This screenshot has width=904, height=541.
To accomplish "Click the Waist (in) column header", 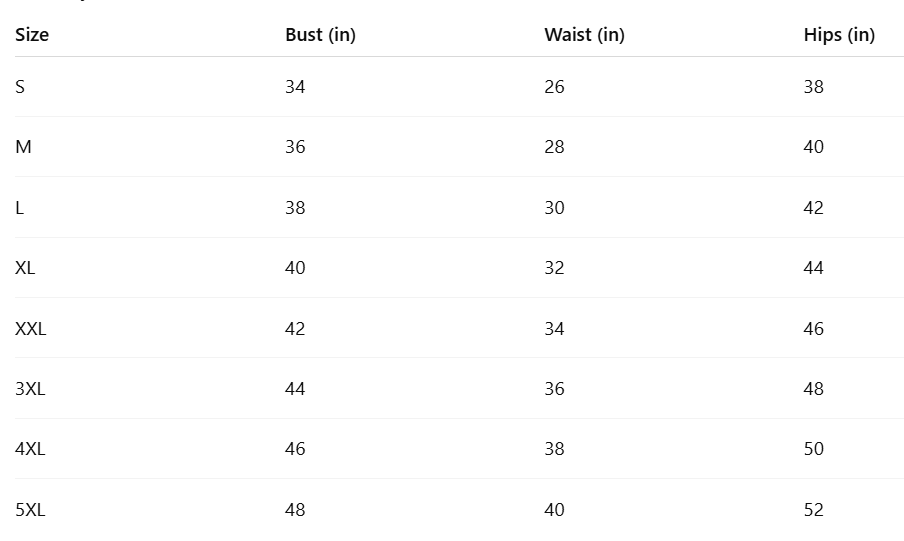I will coord(584,35).
